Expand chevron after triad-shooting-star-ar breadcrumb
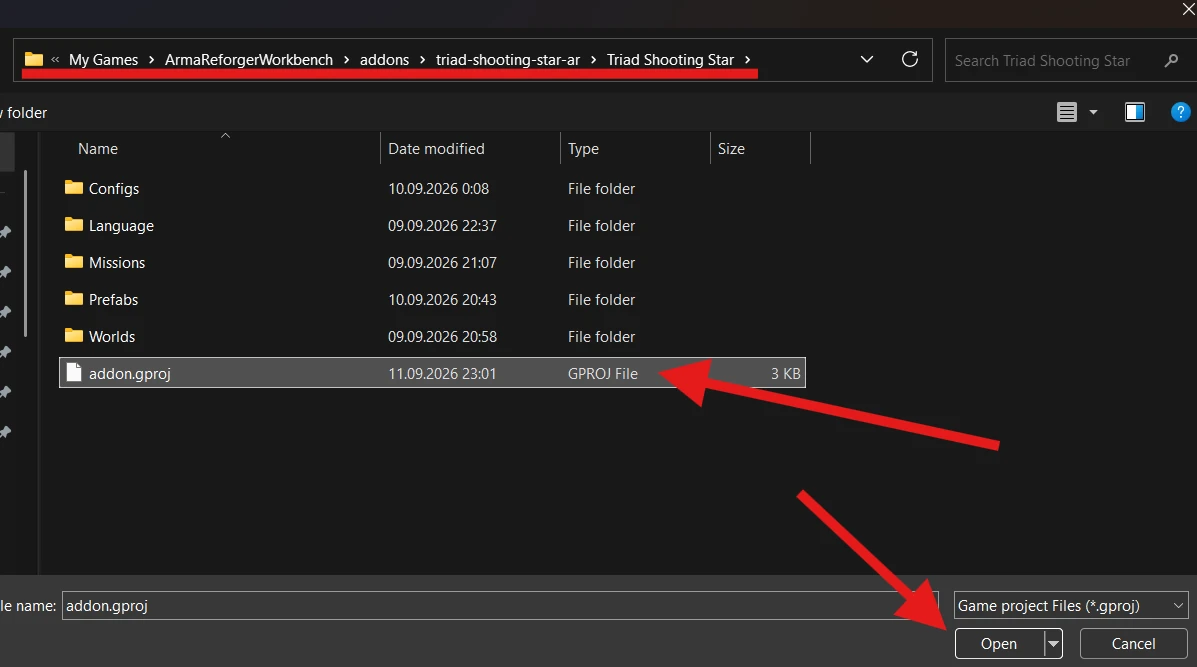 [x=593, y=60]
